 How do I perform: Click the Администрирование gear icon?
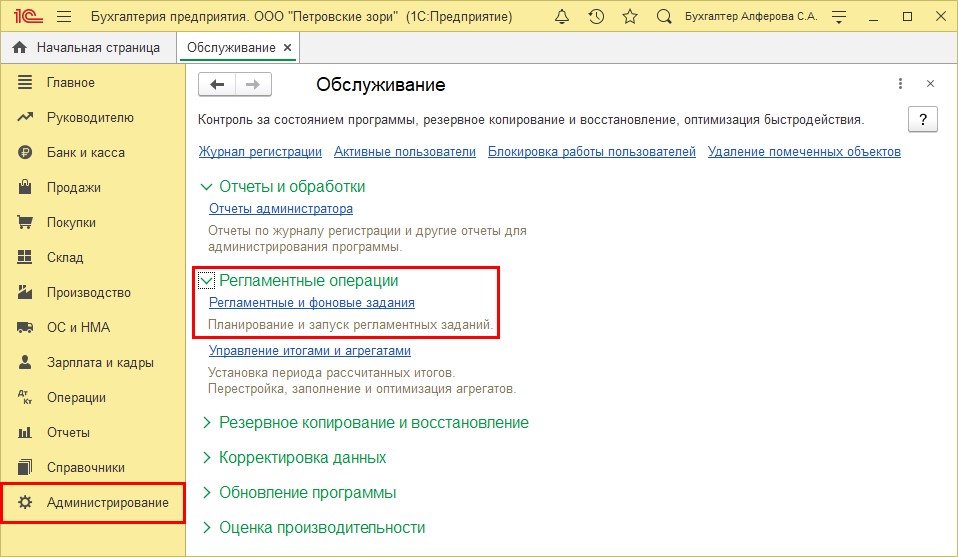point(24,502)
